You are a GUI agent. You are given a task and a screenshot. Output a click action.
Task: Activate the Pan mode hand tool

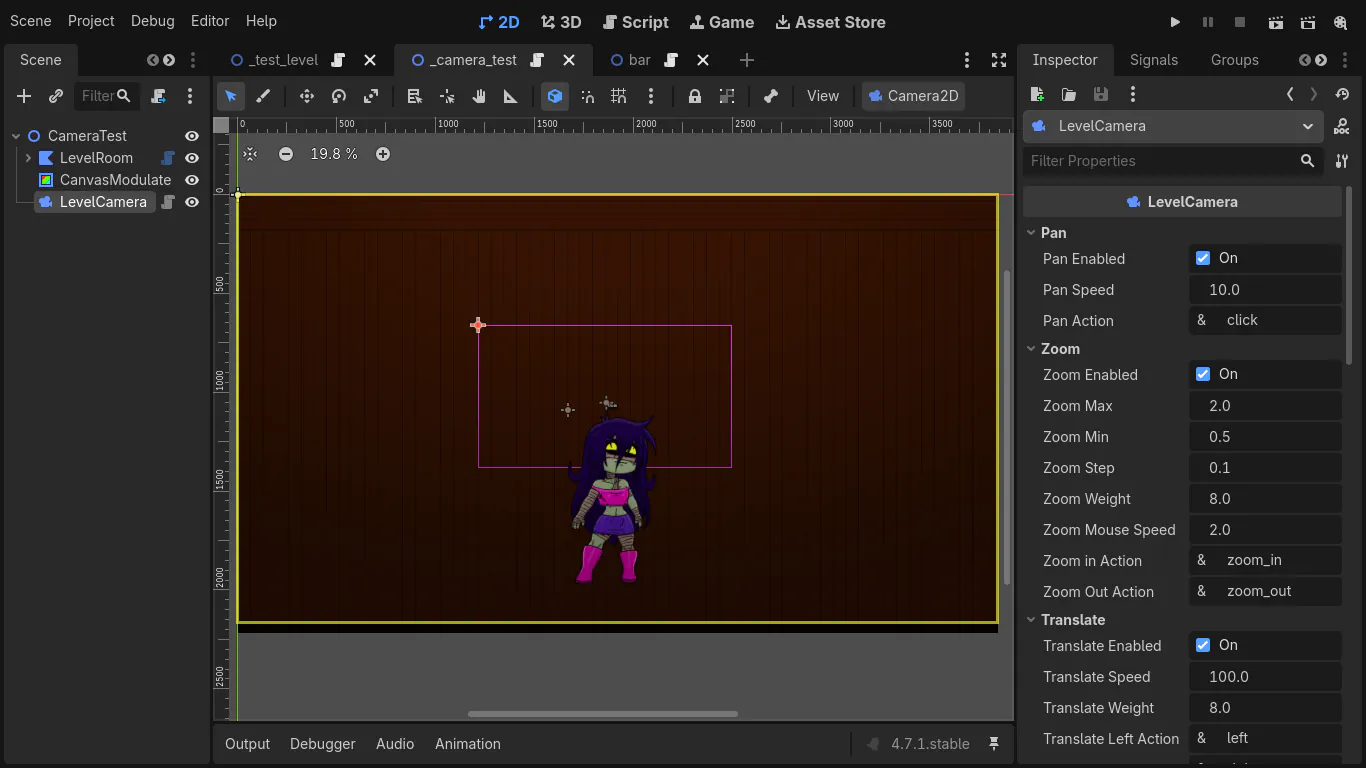[x=479, y=96]
